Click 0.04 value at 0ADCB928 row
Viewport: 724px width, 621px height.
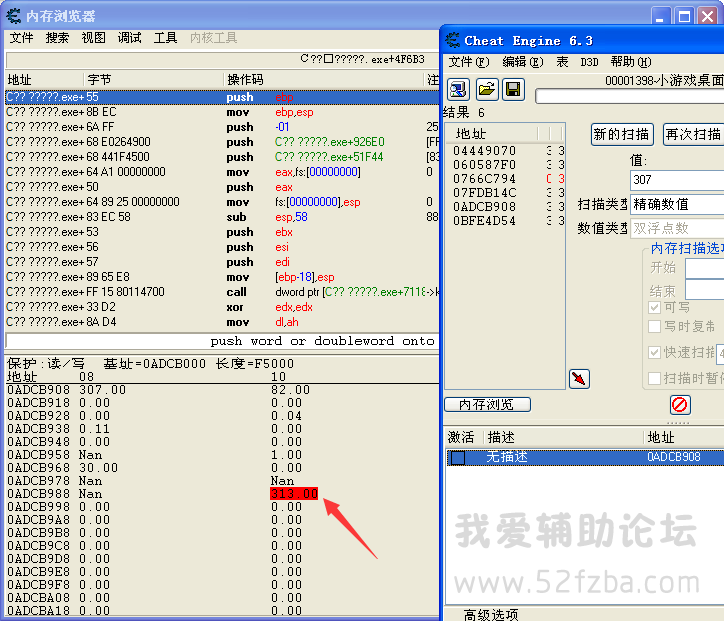286,416
